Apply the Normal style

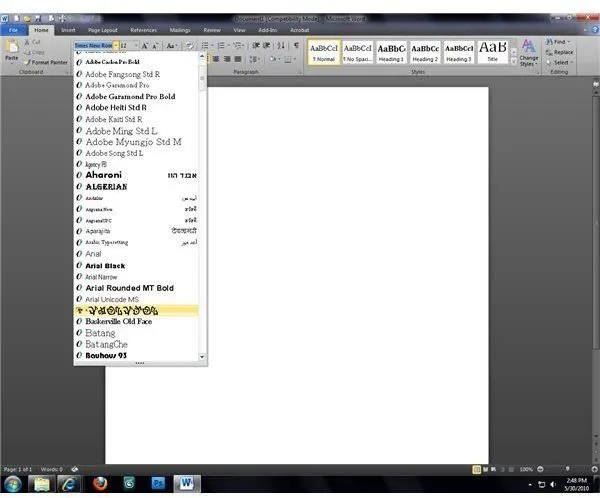324,52
